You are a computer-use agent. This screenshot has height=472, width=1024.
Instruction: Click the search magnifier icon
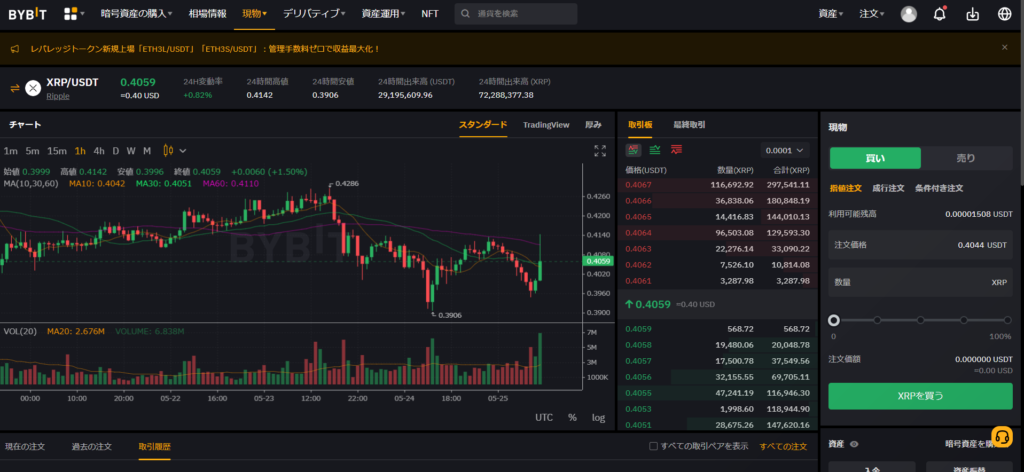pos(465,14)
